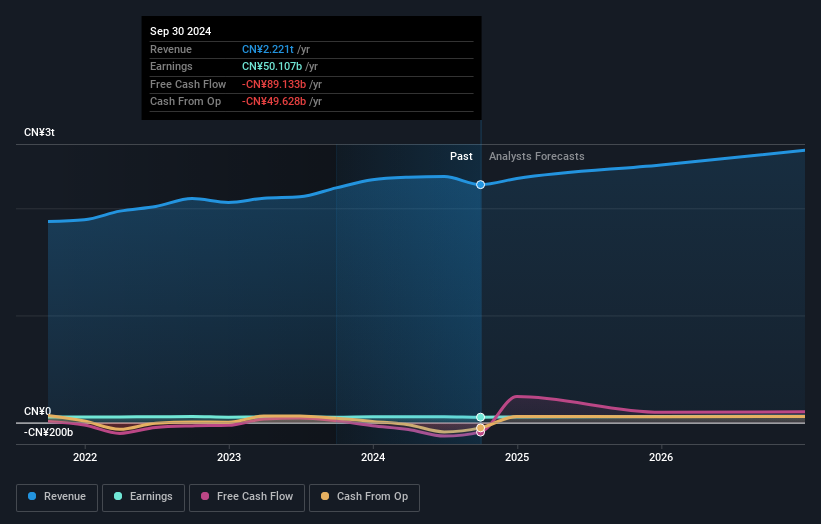Click the blue Revenue data point marker
This screenshot has width=821, height=524.
[480, 185]
